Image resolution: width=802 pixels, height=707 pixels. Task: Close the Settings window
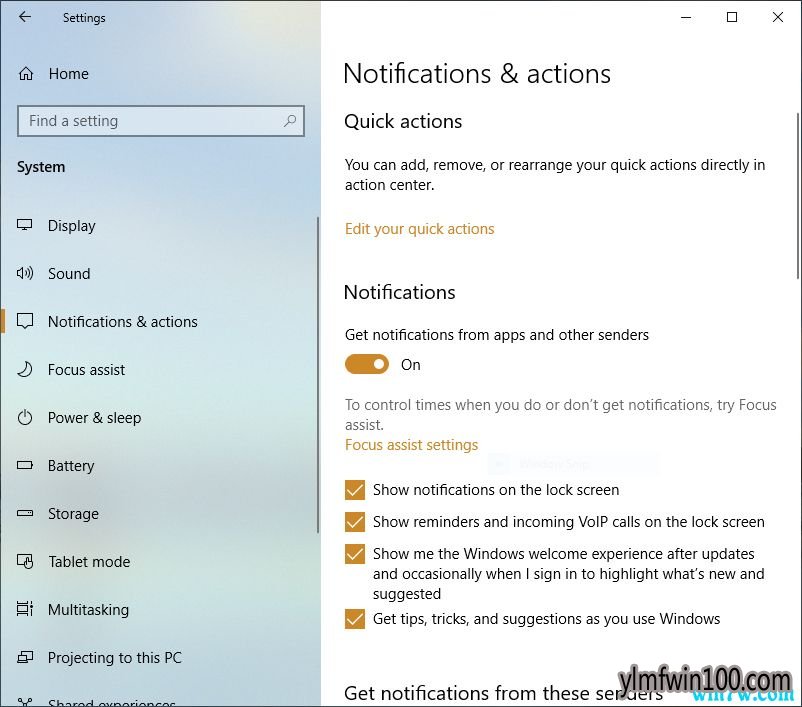tap(778, 17)
